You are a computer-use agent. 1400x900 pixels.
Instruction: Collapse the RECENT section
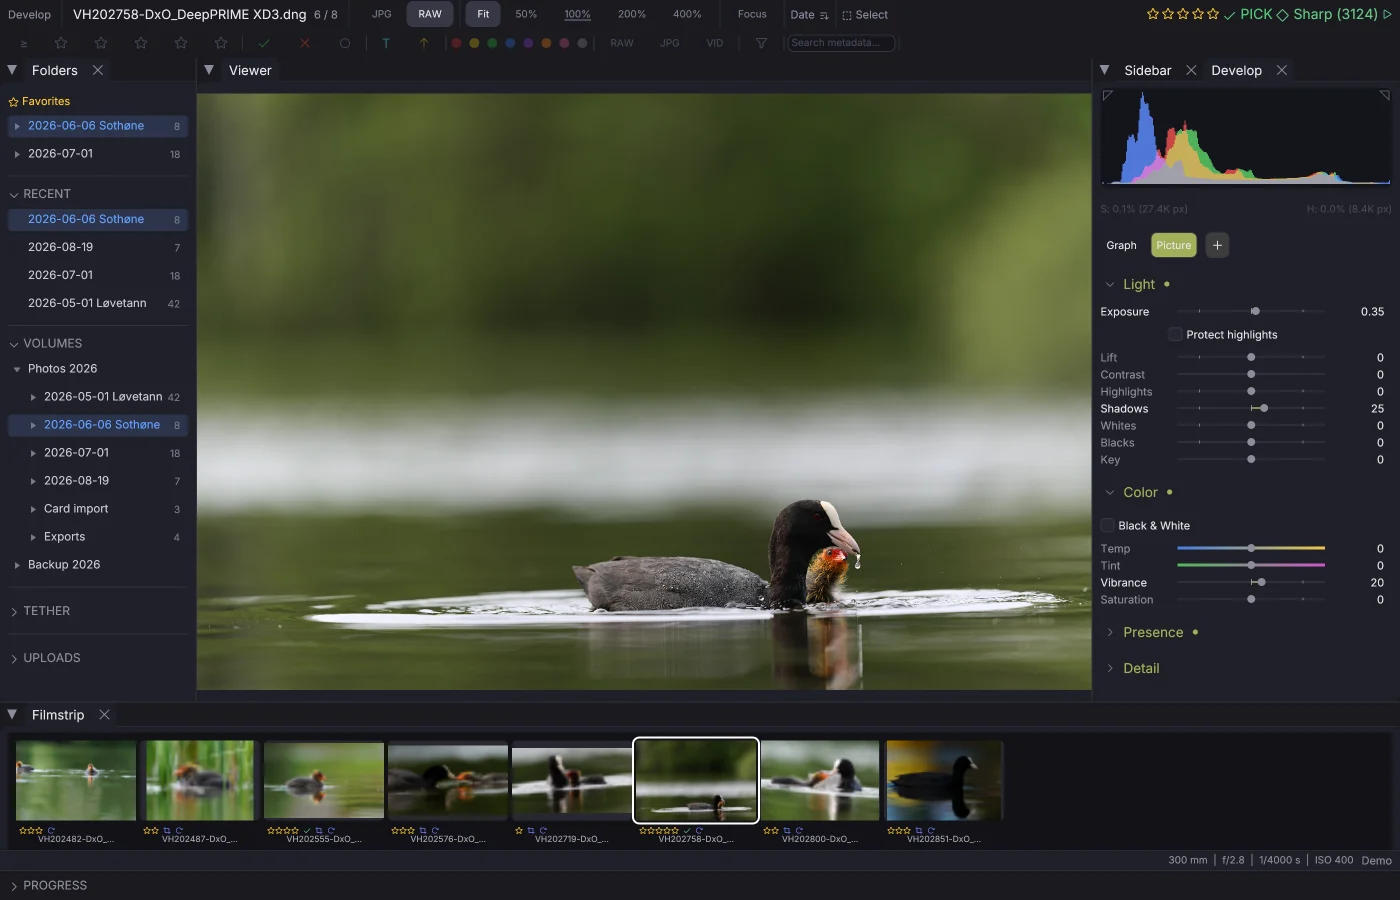(x=14, y=194)
